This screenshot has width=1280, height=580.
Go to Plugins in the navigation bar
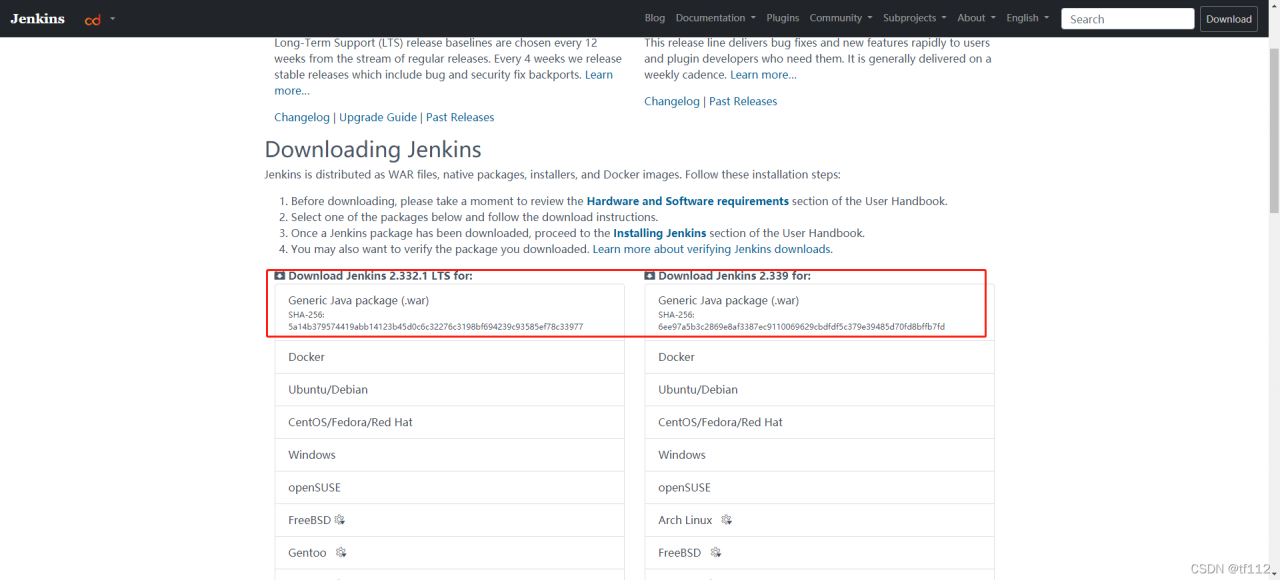783,18
